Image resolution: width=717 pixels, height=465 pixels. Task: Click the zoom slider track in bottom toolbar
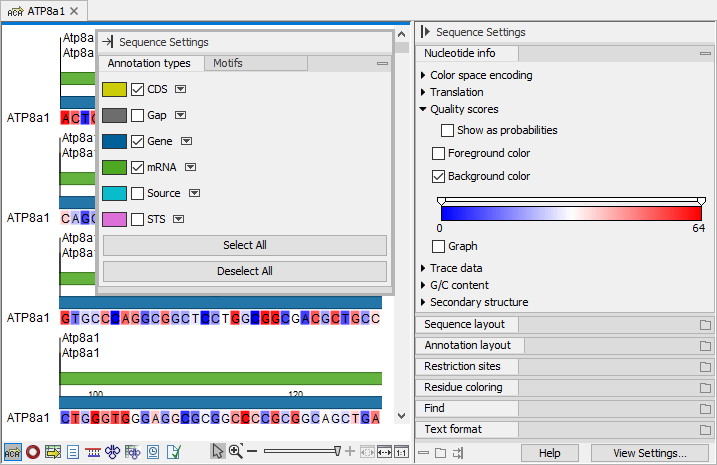pyautogui.click(x=300, y=452)
